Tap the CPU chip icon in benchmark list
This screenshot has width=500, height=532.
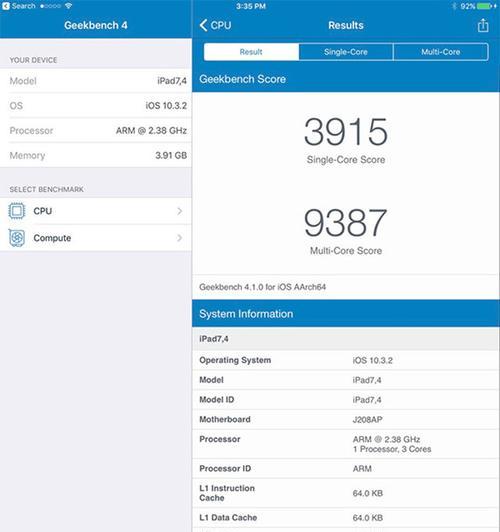click(17, 211)
